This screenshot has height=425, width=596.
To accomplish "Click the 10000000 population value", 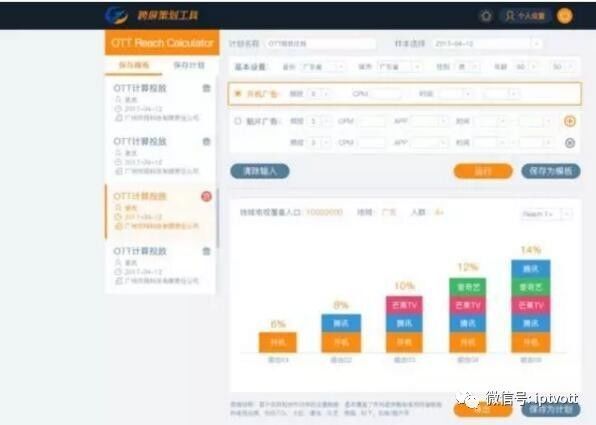I will (324, 212).
